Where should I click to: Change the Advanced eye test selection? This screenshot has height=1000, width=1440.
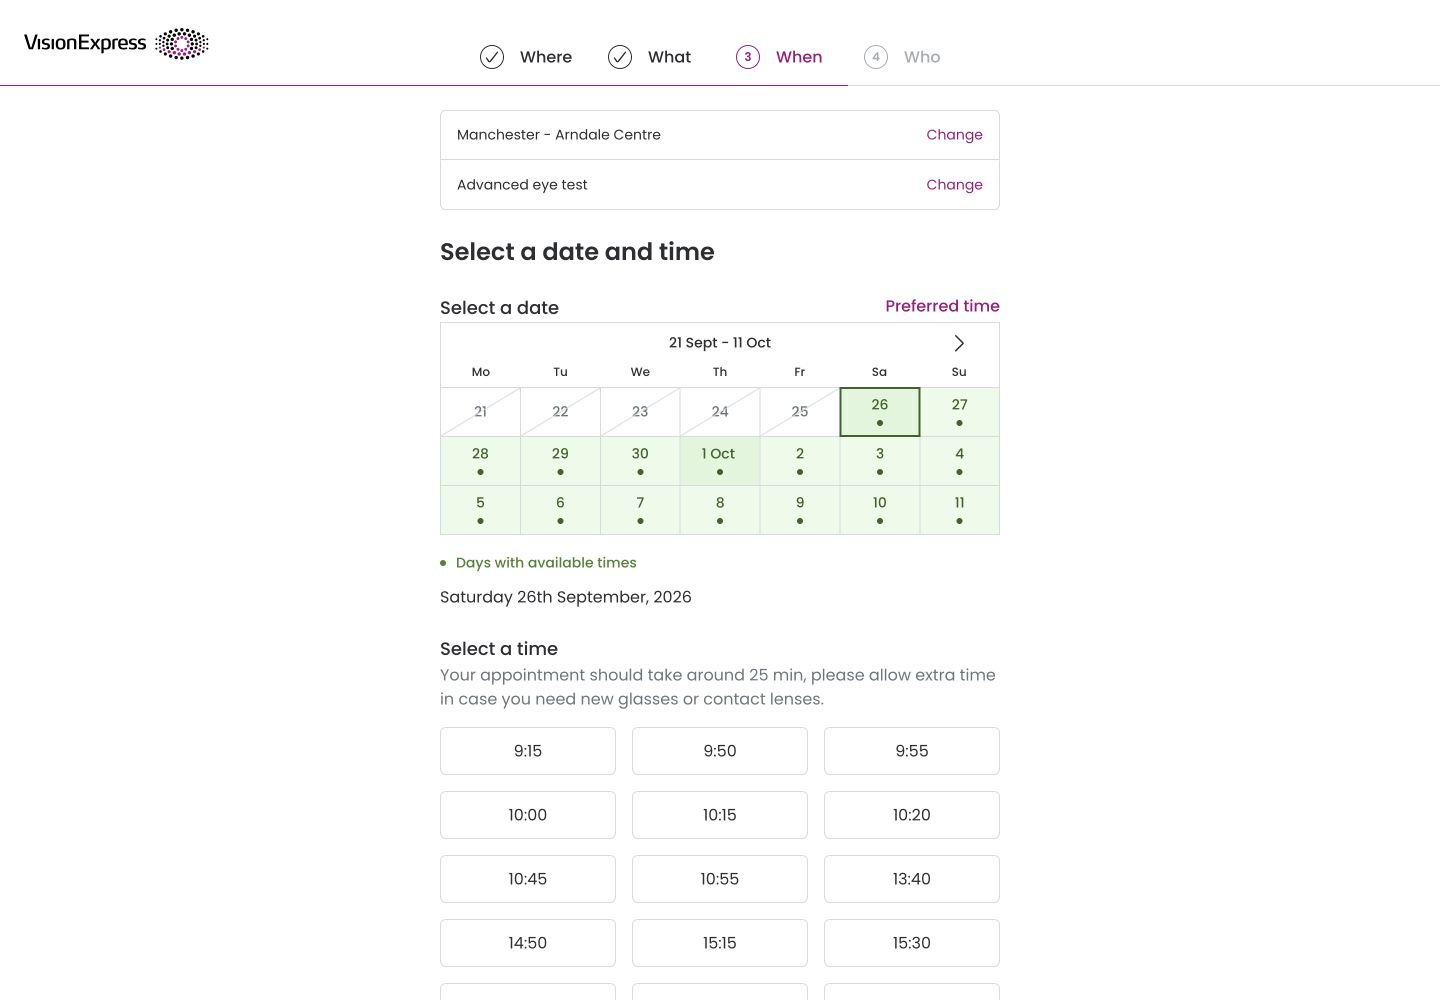click(954, 185)
